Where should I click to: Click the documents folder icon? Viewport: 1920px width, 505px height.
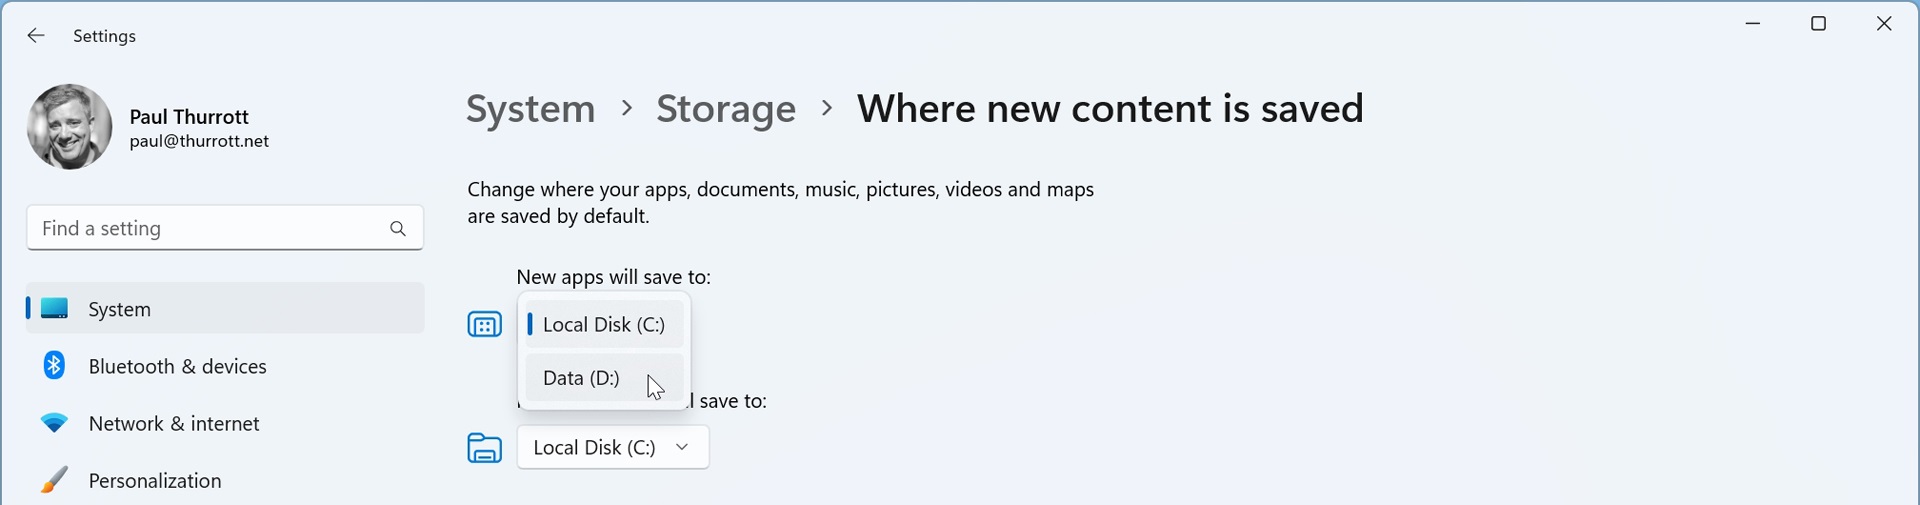(485, 448)
